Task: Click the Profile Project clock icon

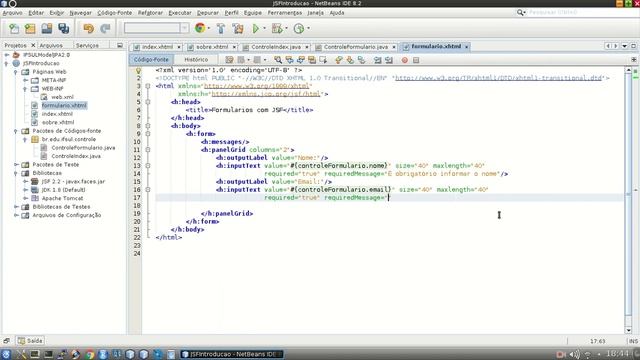Action: point(299,29)
